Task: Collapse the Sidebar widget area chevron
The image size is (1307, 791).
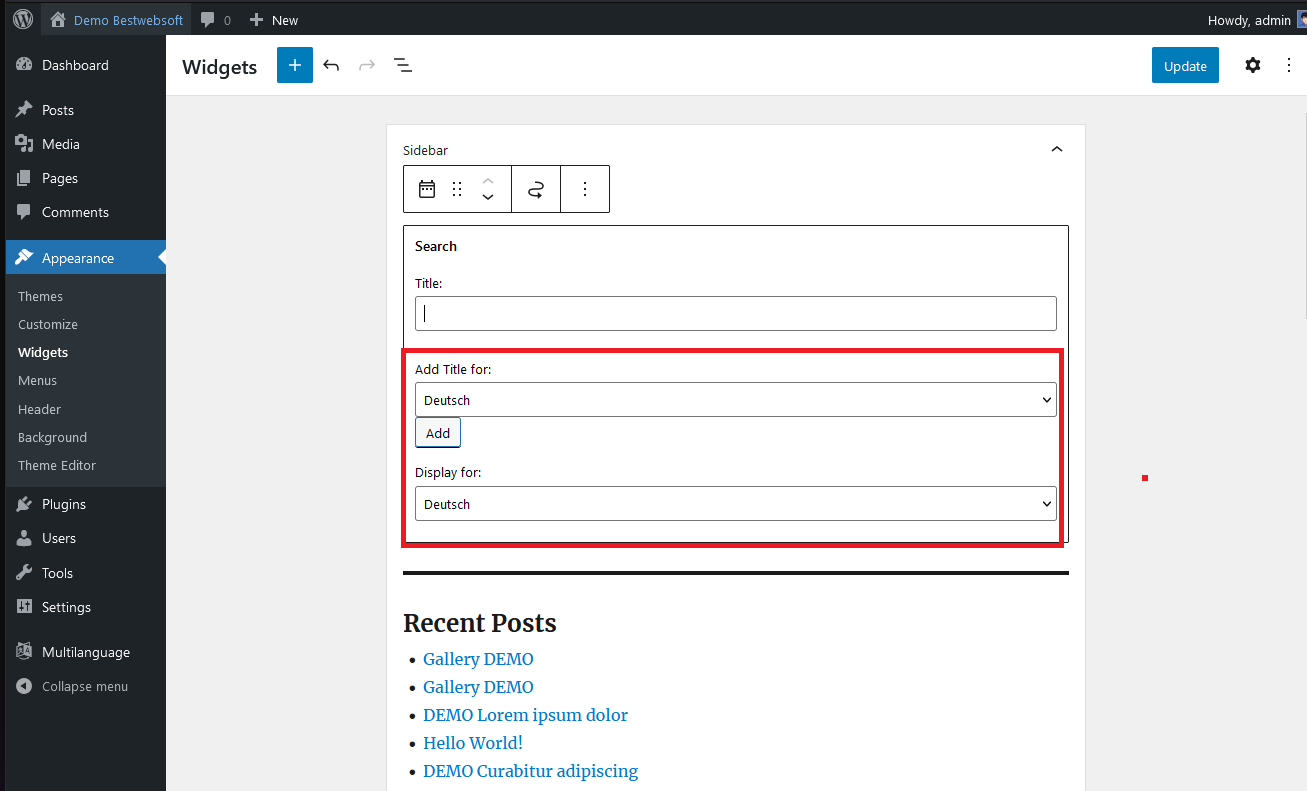Action: click(x=1057, y=149)
